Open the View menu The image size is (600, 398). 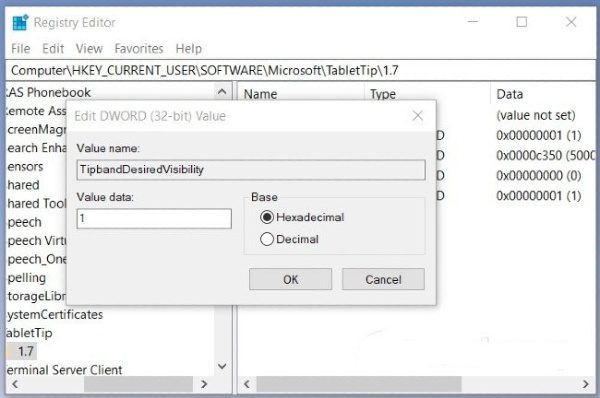(89, 49)
